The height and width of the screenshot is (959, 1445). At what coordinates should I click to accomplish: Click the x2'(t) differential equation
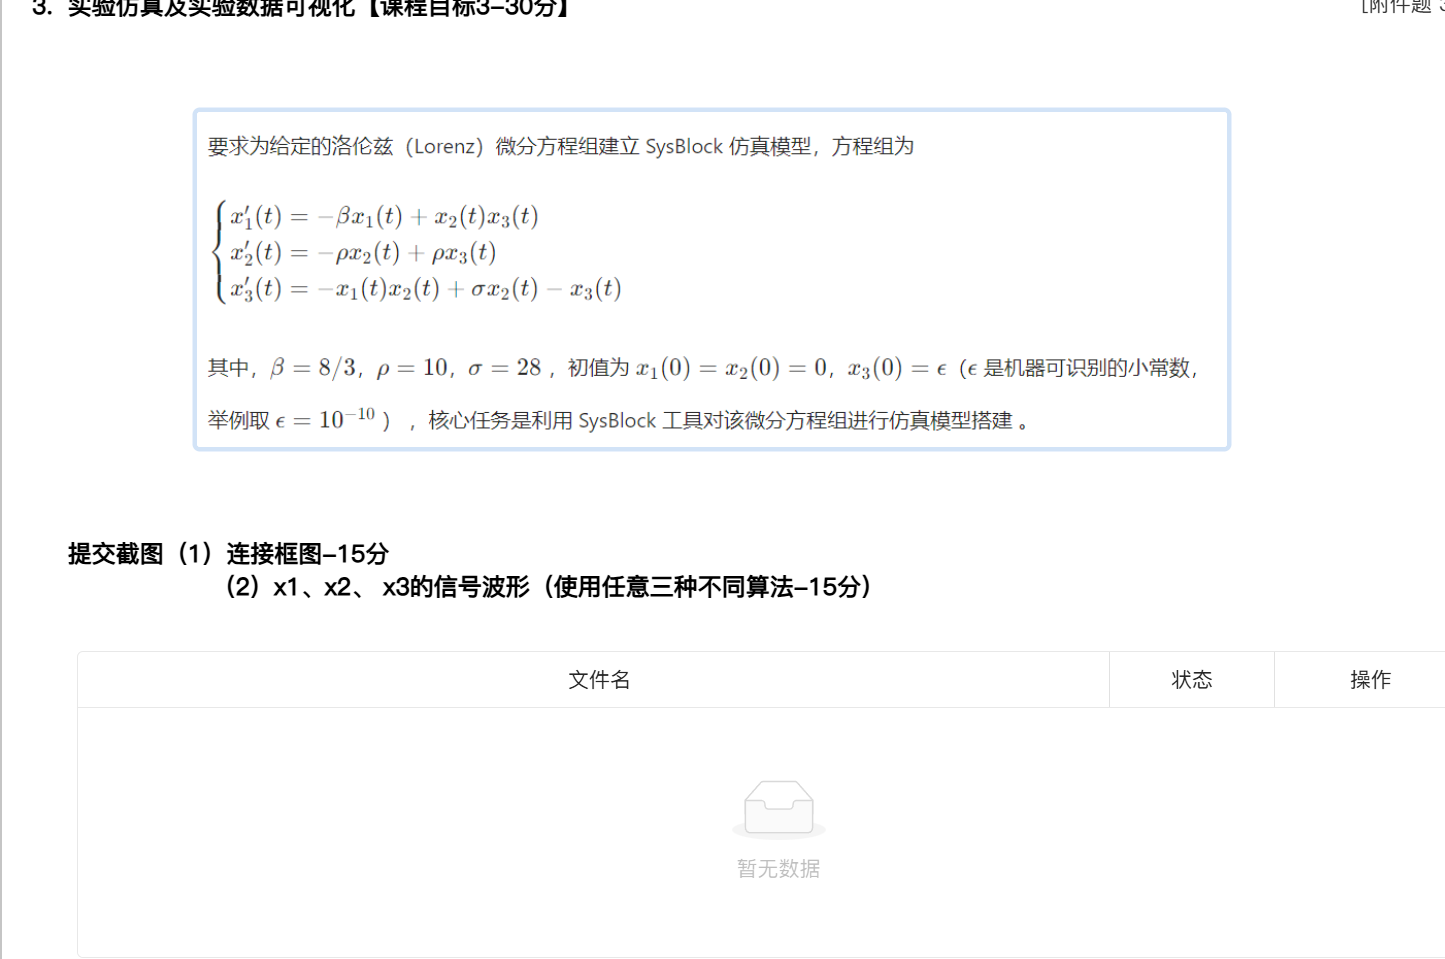click(363, 252)
